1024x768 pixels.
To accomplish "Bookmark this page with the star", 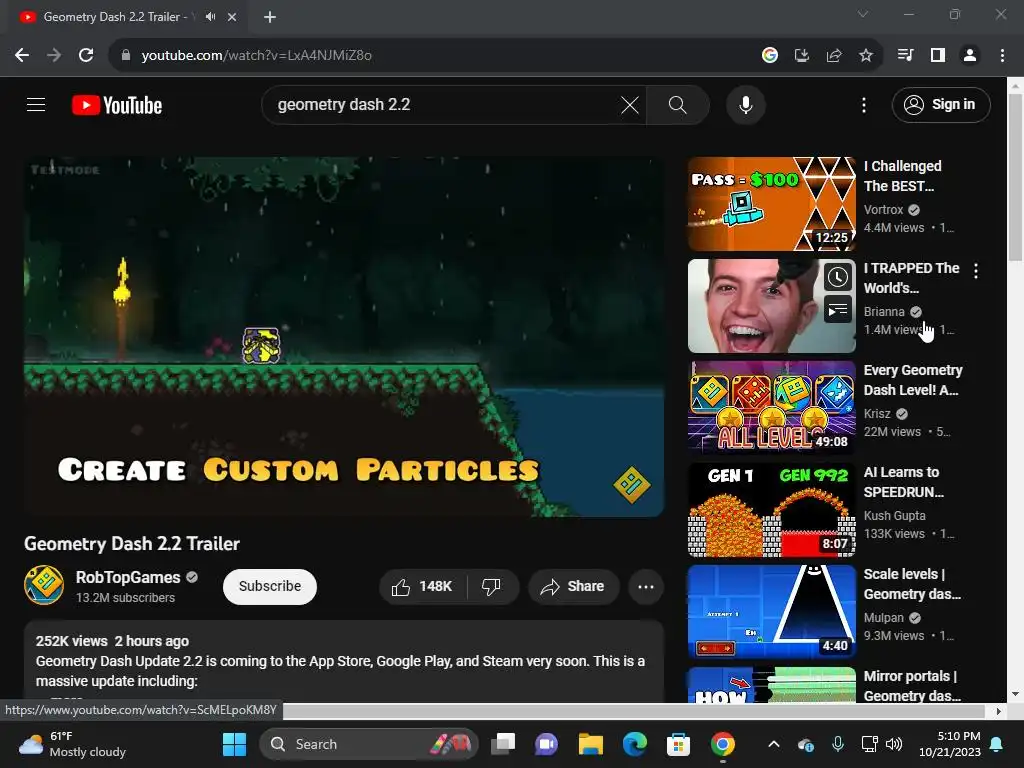I will pos(866,56).
